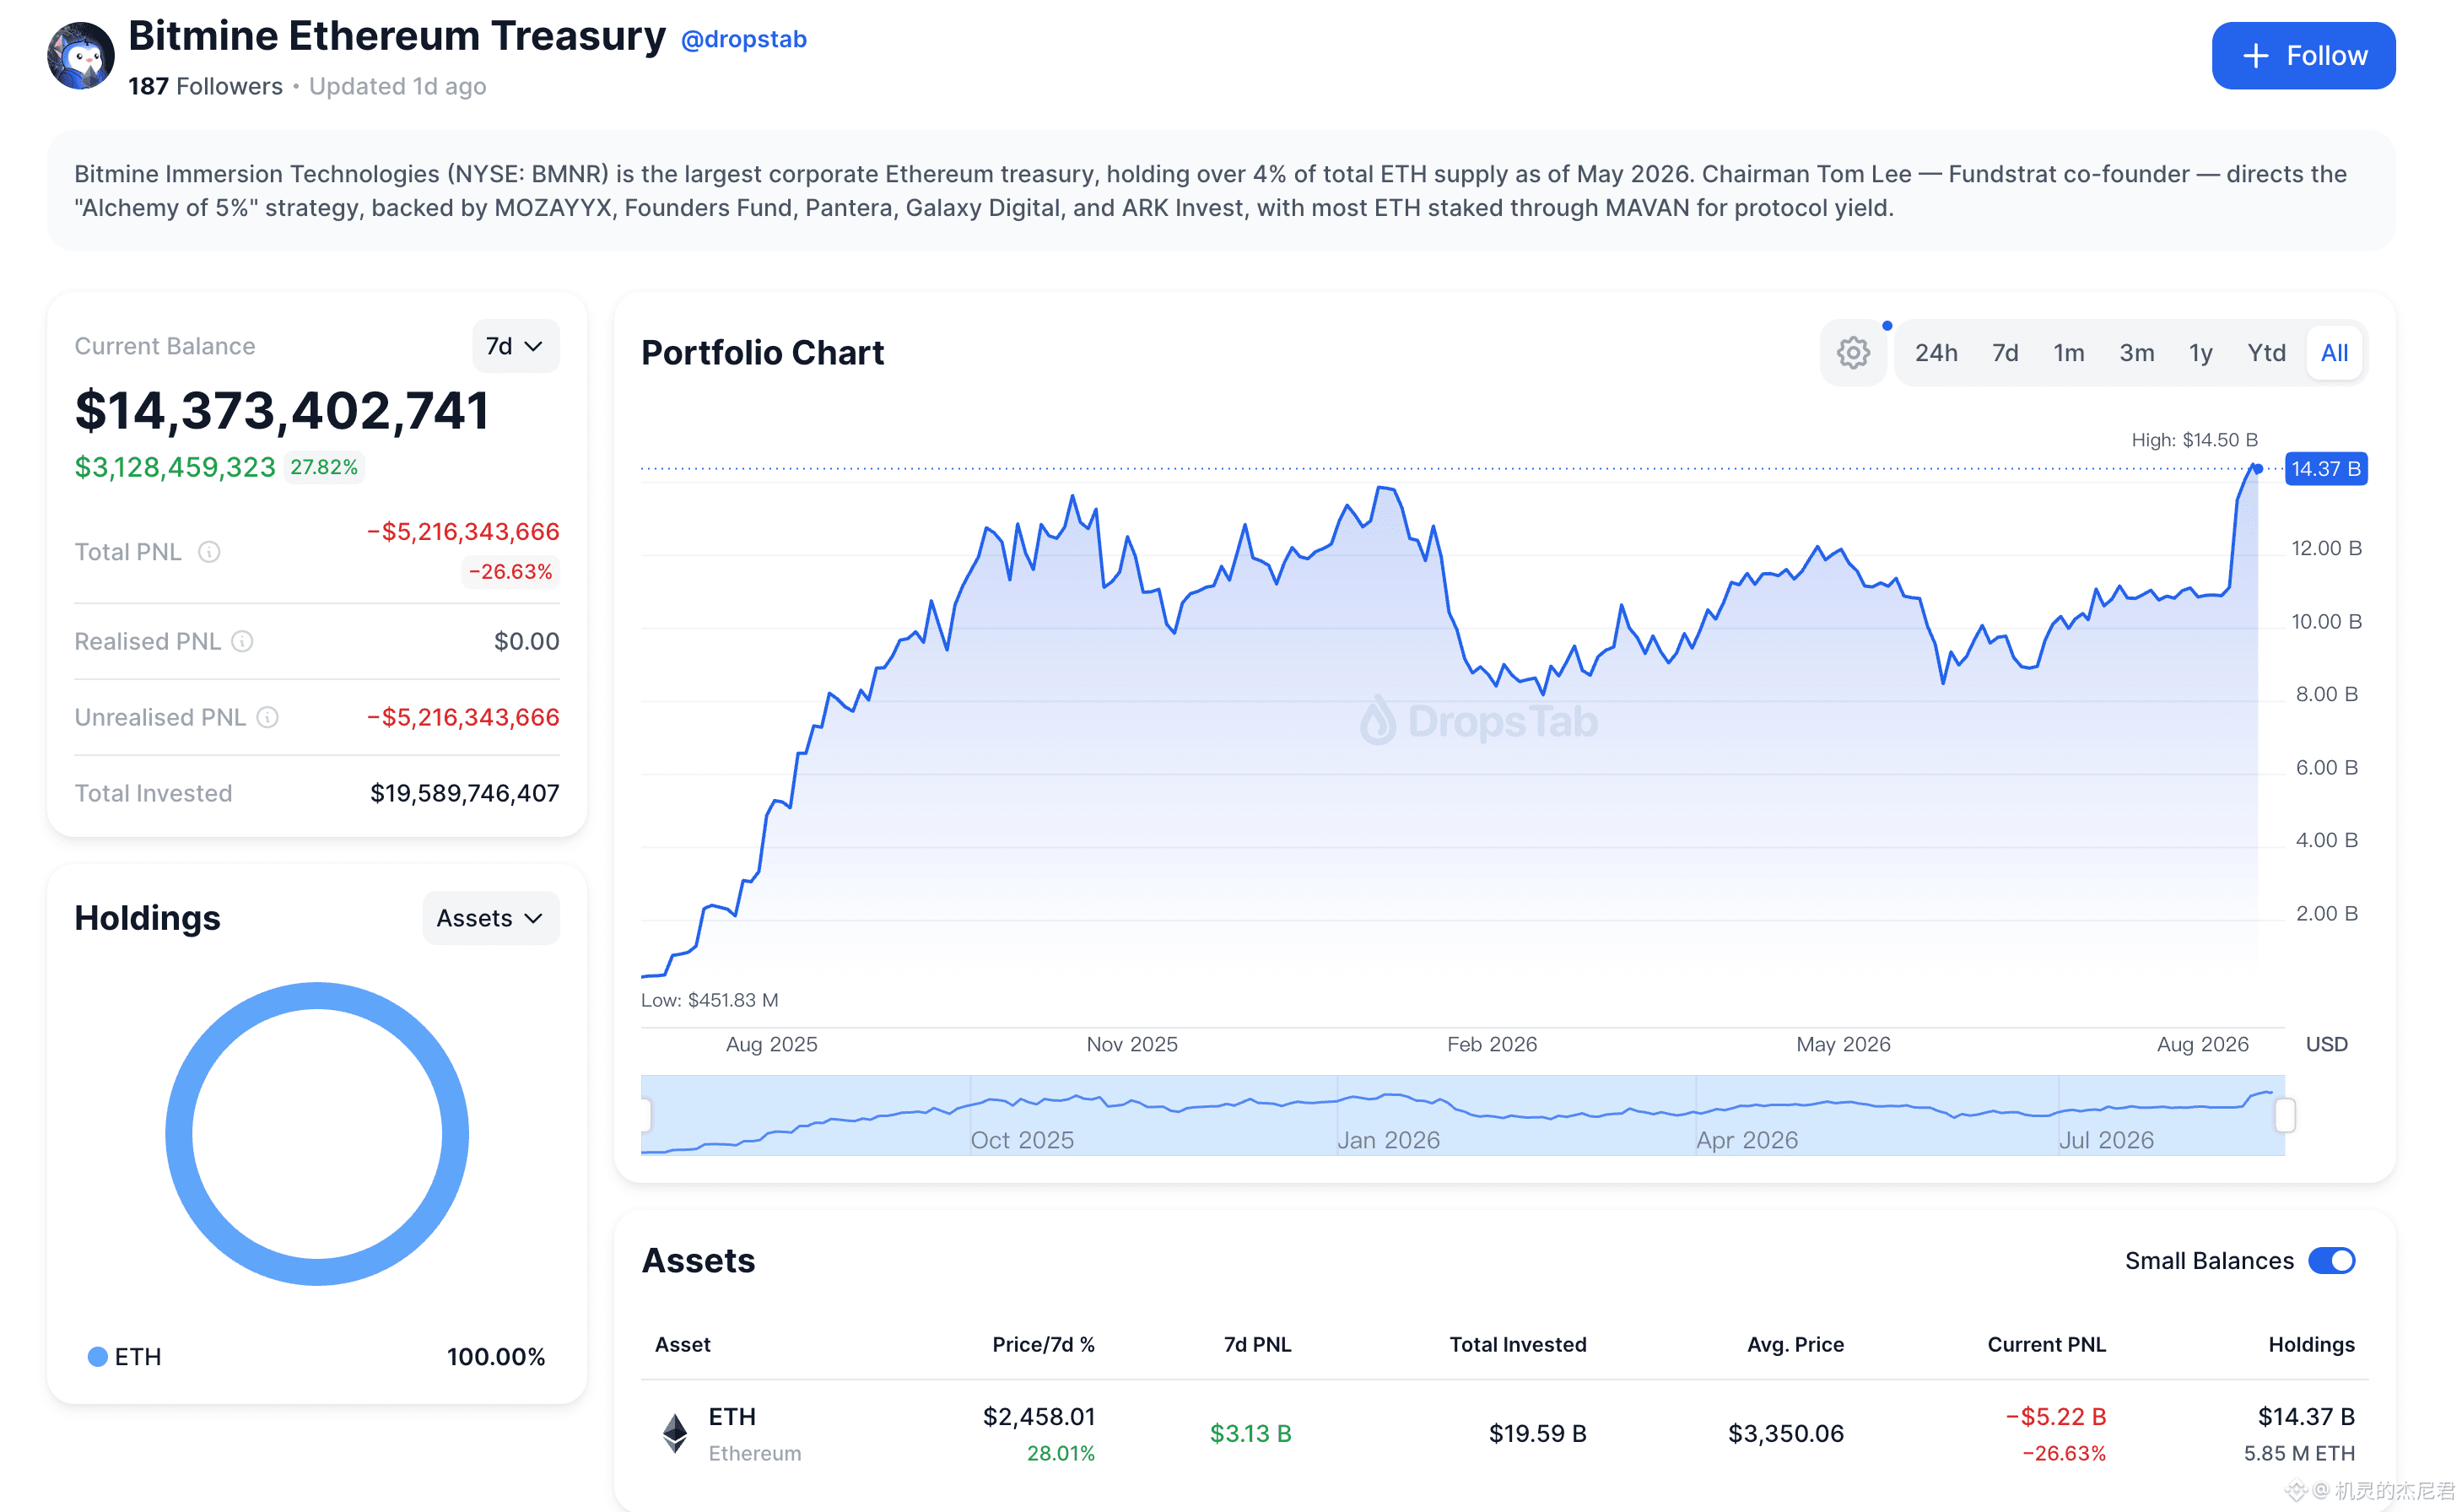Click the $14,373,402,741 current balance
Image resolution: width=2462 pixels, height=1512 pixels.
coord(282,411)
